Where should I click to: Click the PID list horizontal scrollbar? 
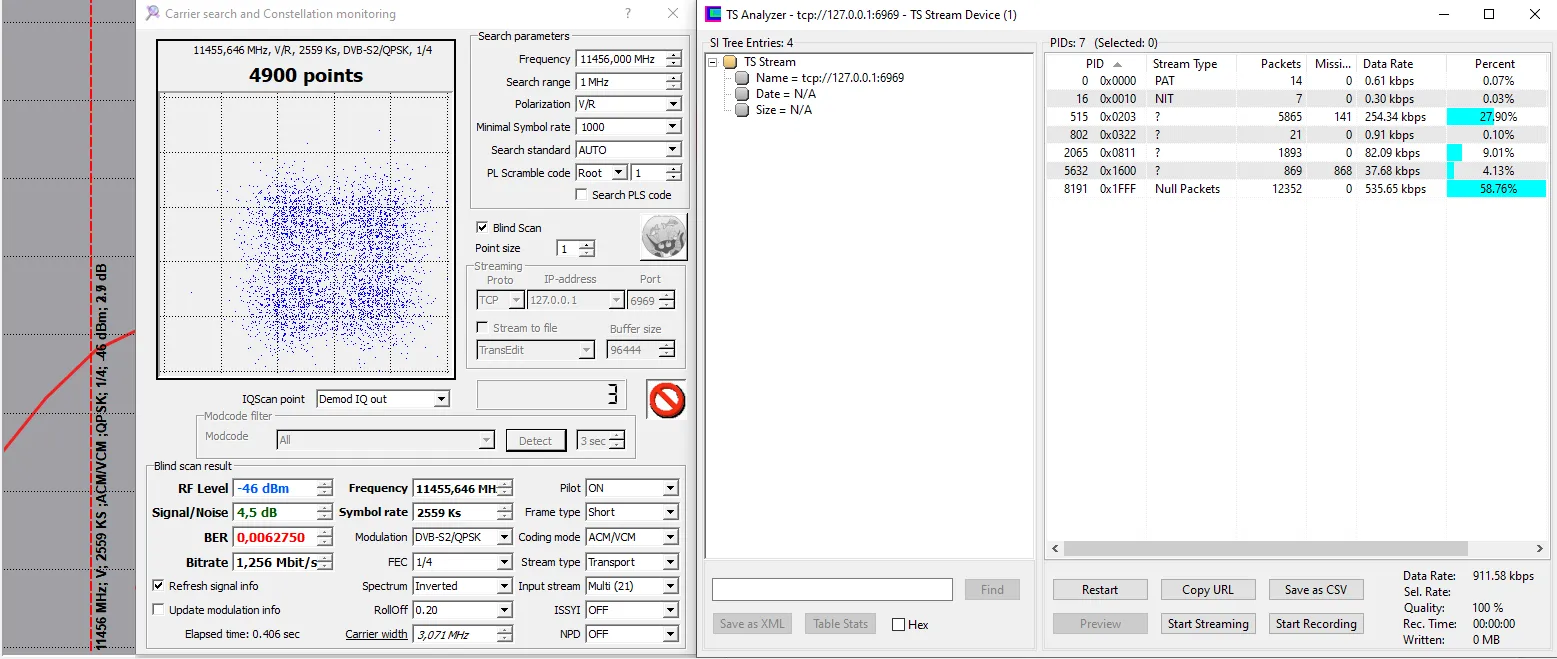coord(1265,549)
